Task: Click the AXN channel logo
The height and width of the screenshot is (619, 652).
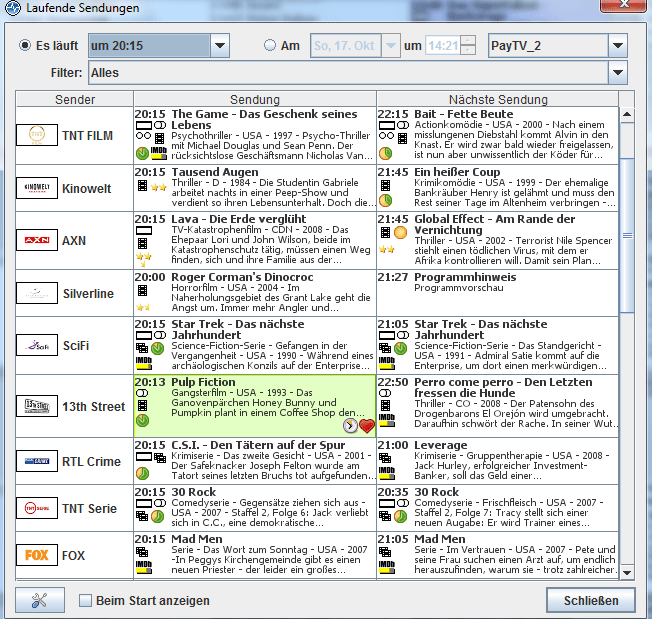Action: click(x=37, y=240)
